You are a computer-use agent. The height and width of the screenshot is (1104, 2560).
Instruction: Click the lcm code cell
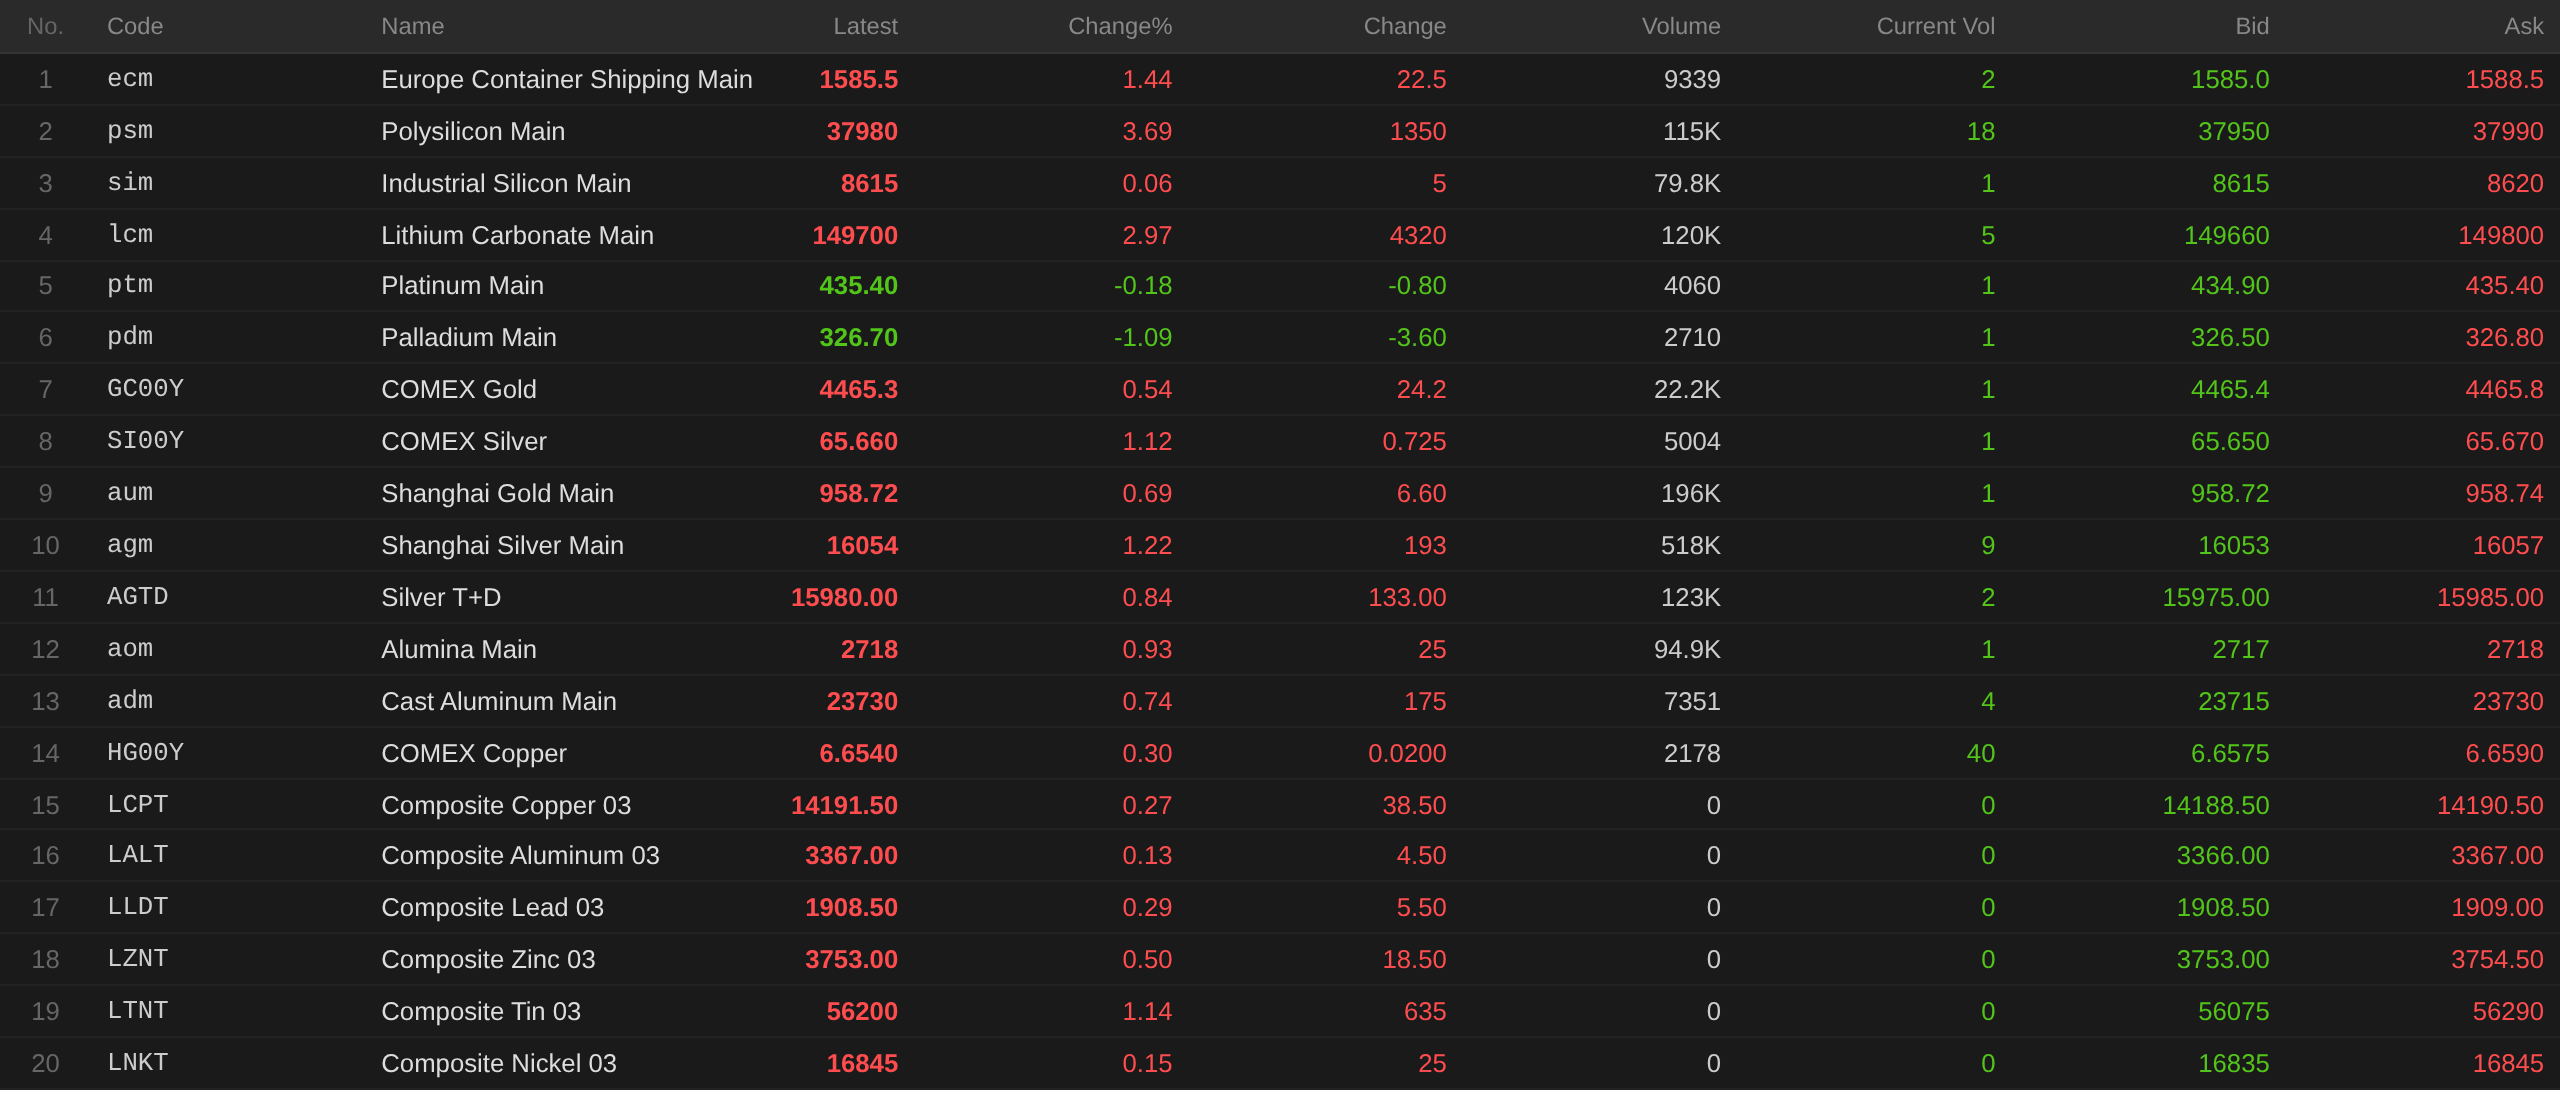click(x=130, y=235)
